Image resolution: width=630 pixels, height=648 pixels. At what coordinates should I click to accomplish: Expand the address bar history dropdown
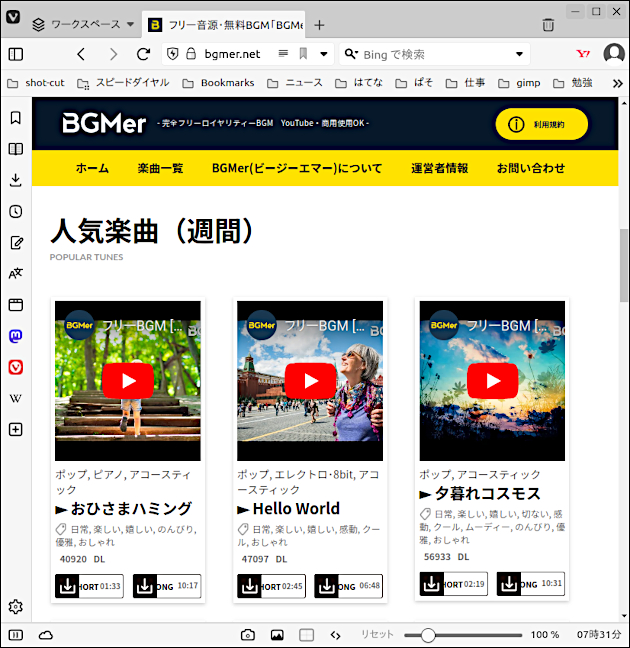(324, 54)
